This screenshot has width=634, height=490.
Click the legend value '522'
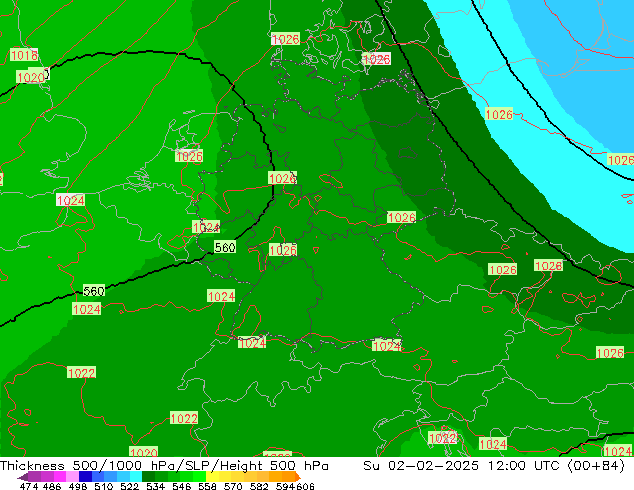tap(129, 486)
